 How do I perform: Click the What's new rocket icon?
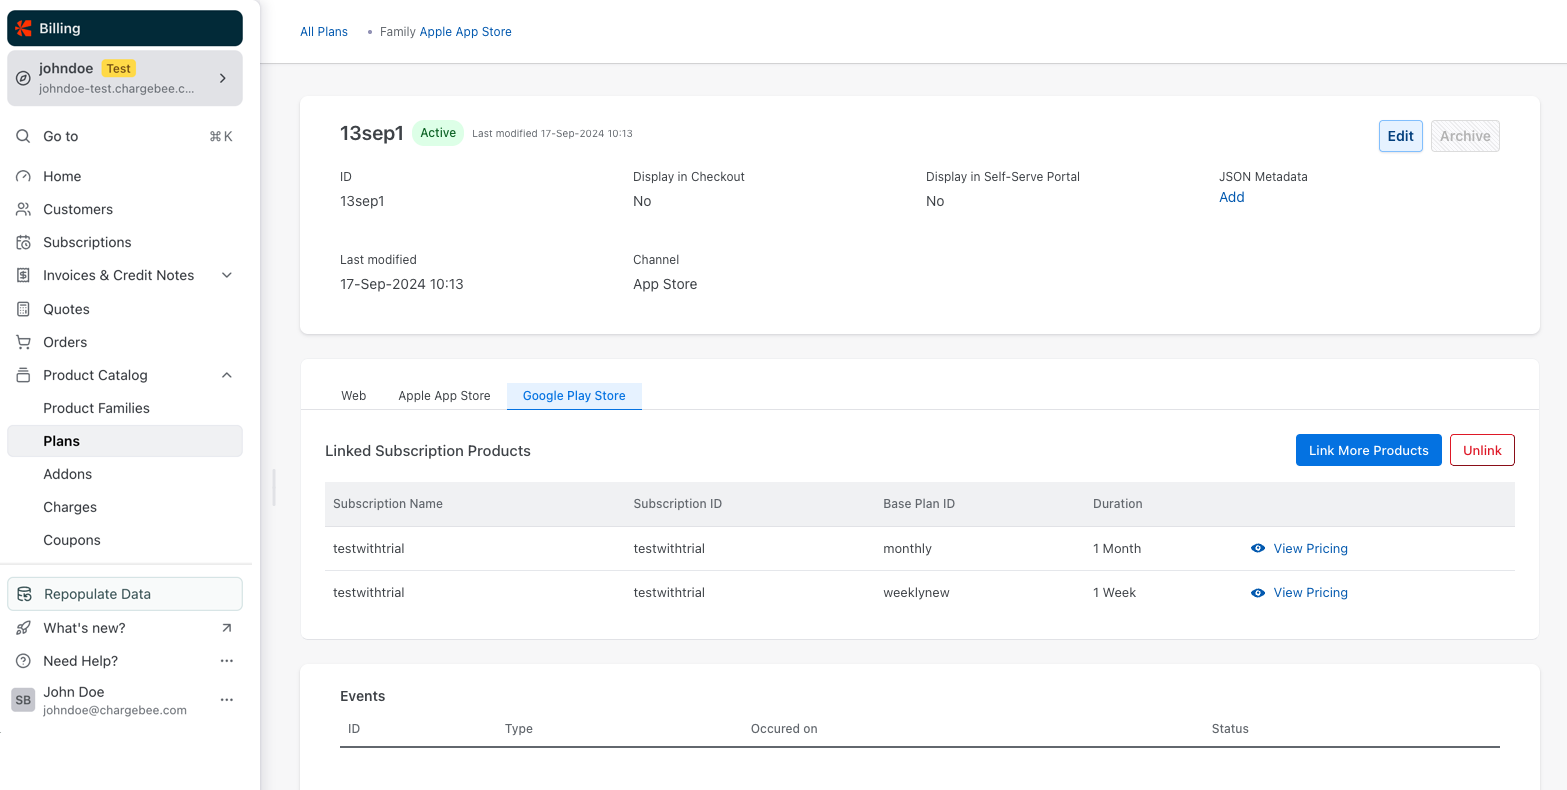(x=23, y=628)
